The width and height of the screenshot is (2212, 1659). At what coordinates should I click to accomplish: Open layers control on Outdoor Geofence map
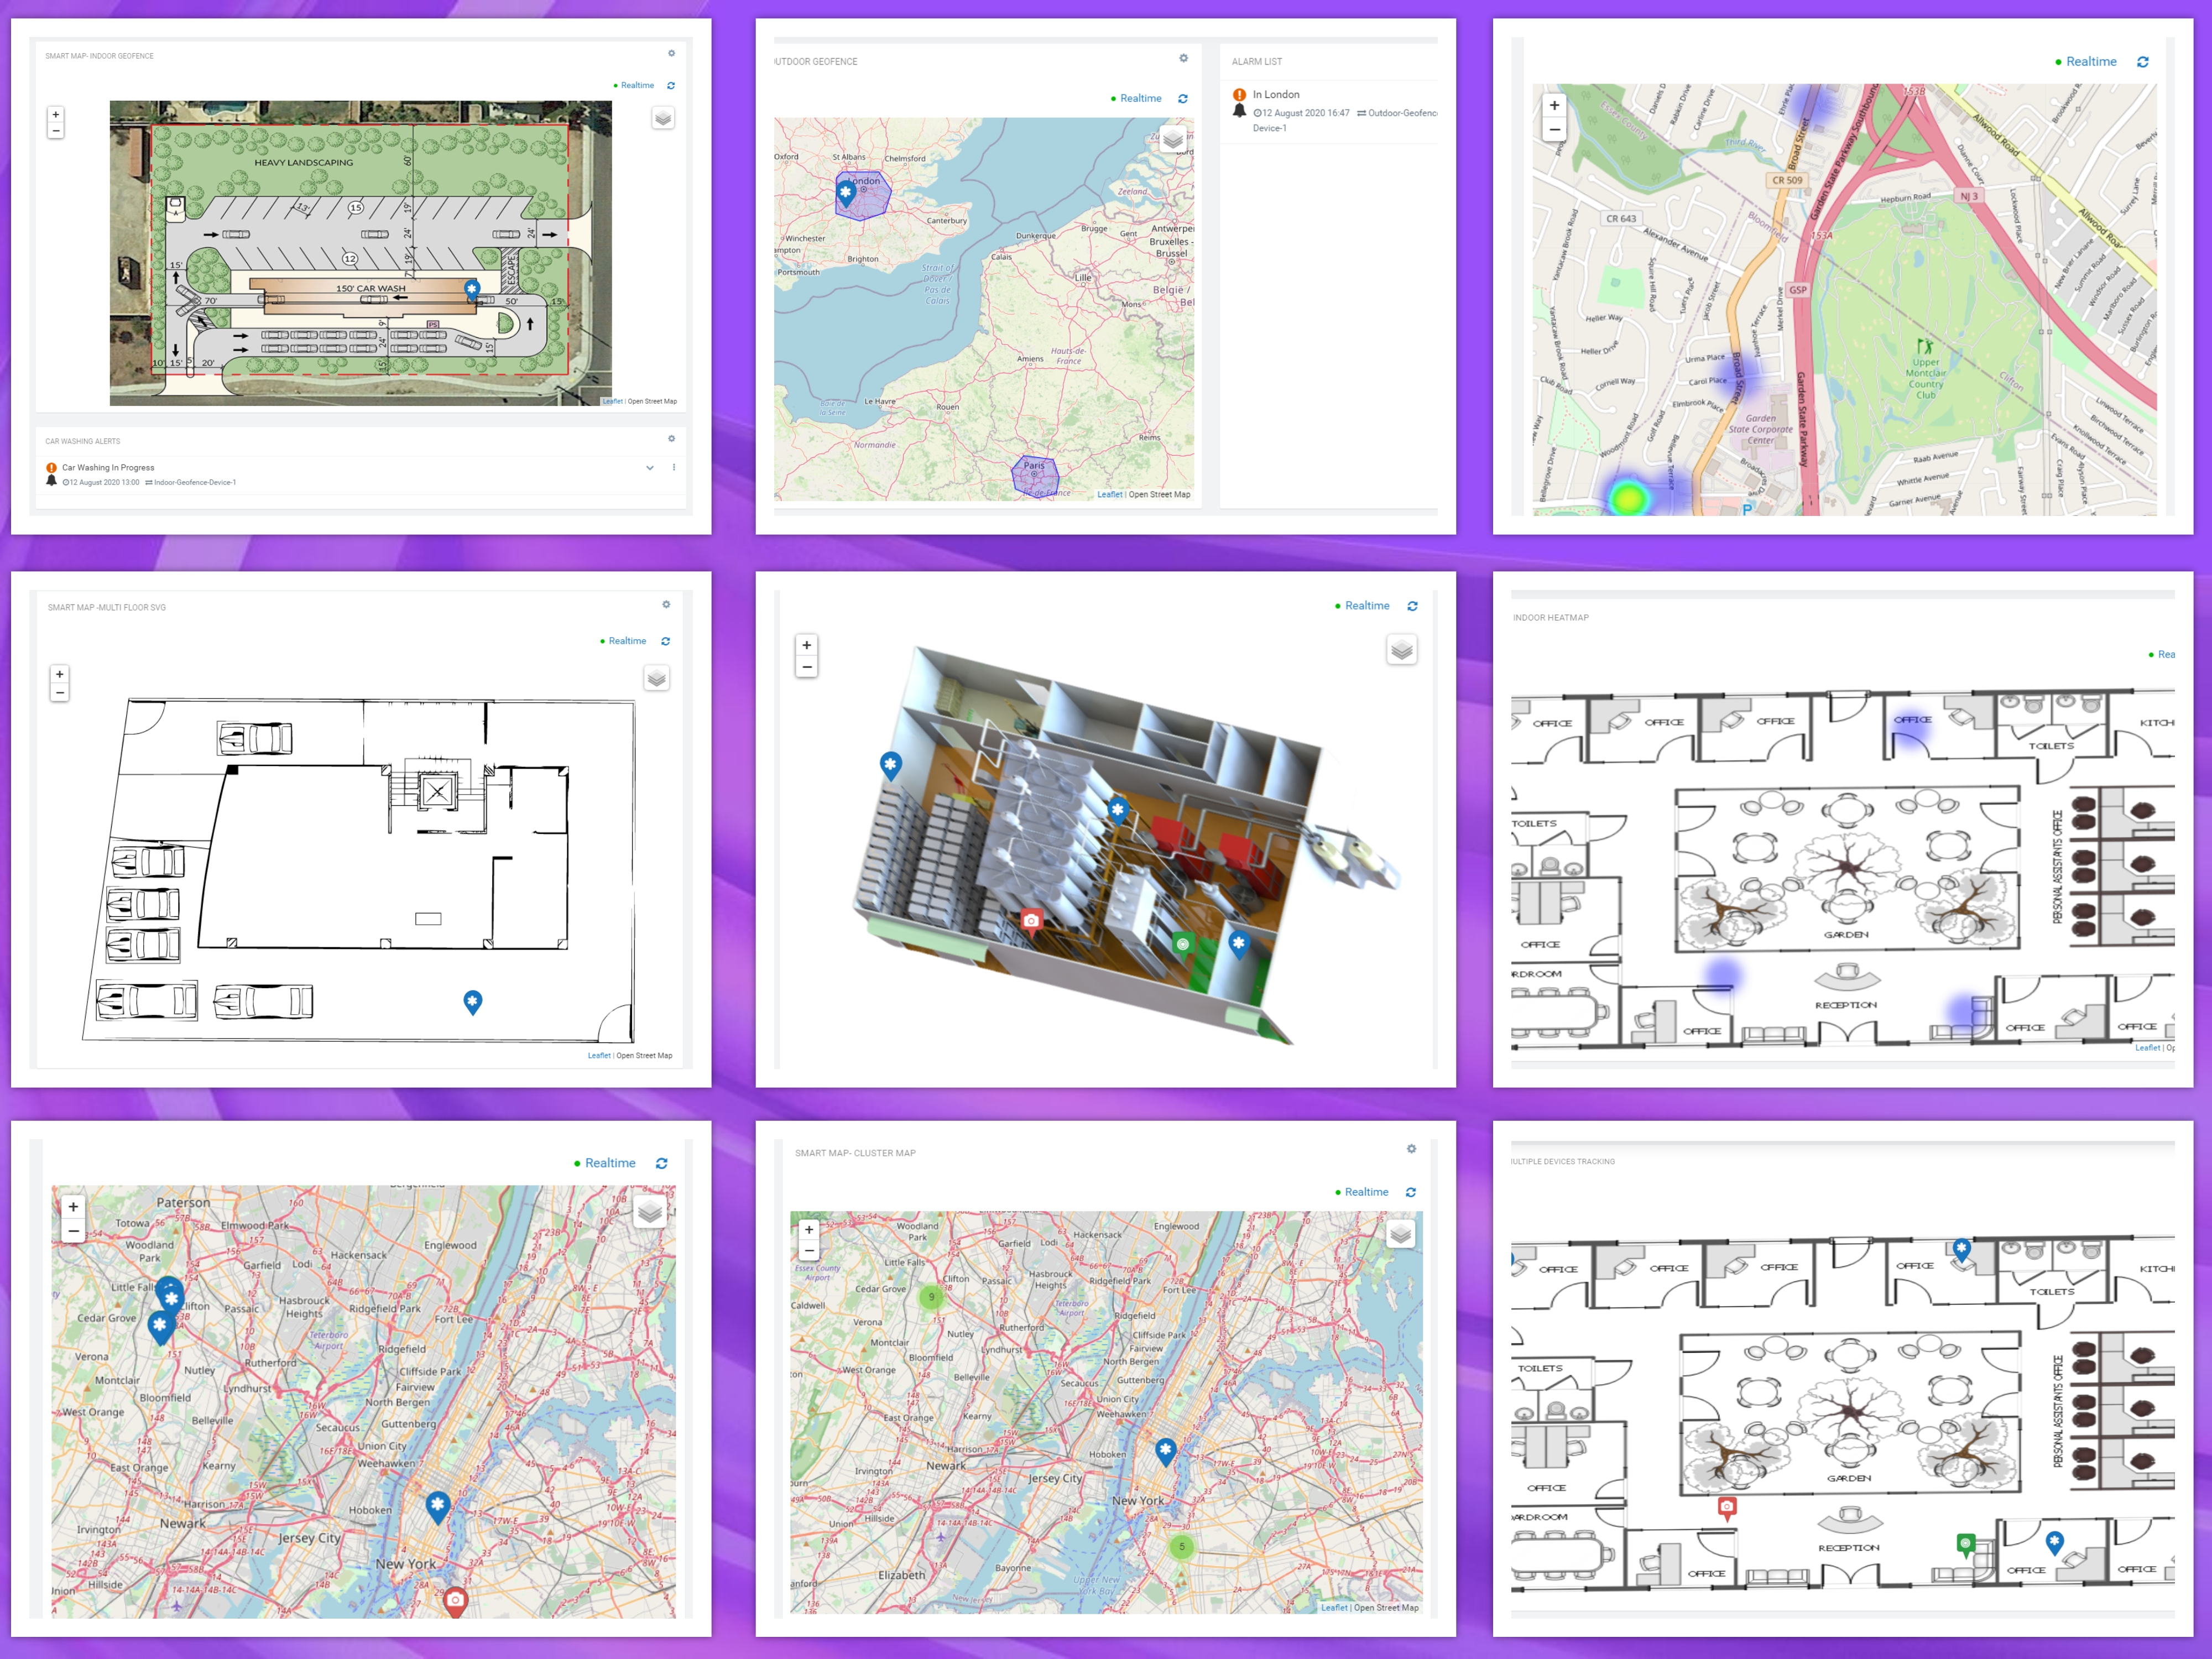(x=1174, y=140)
